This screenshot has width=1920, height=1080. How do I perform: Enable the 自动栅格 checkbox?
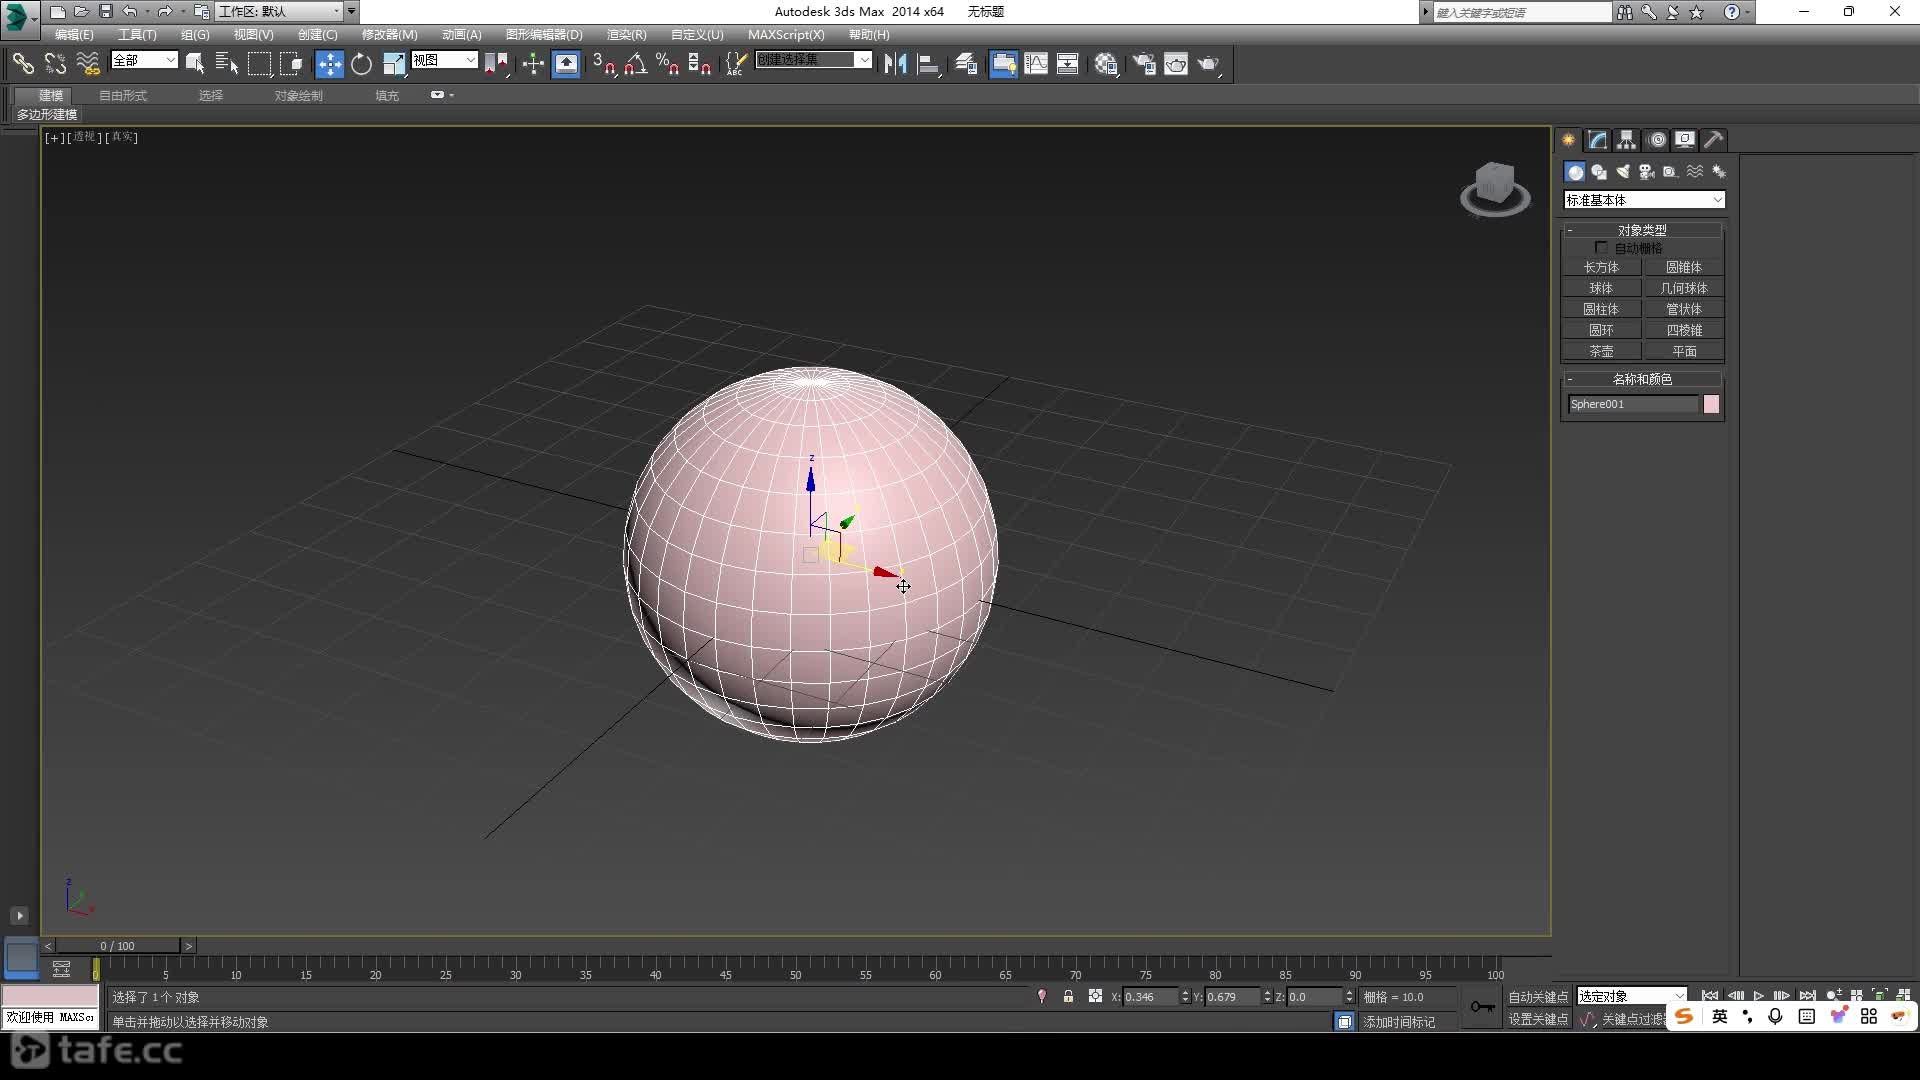click(1601, 247)
